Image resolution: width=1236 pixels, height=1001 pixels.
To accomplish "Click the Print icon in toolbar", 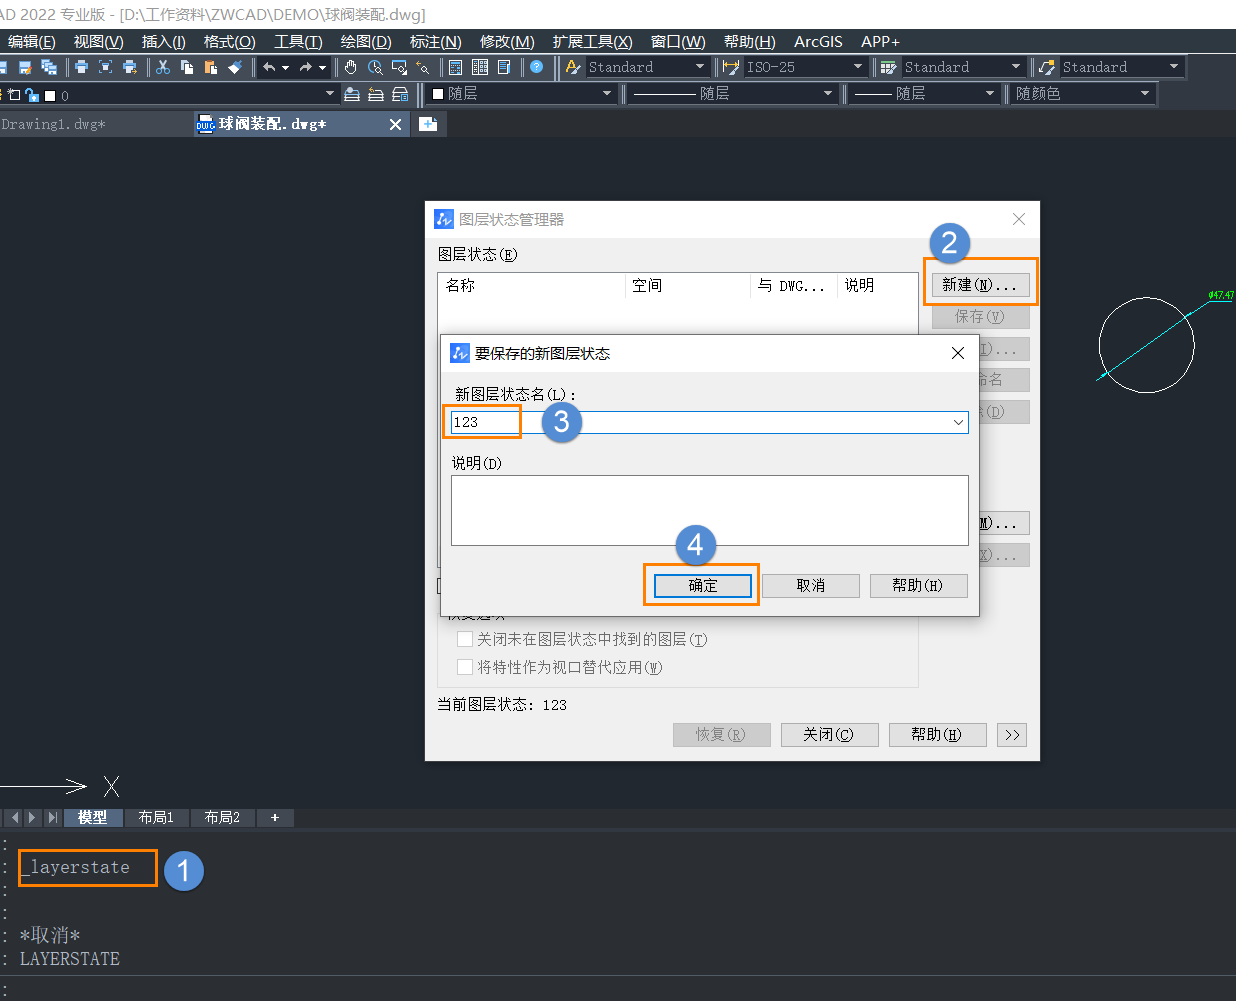I will (x=81, y=67).
